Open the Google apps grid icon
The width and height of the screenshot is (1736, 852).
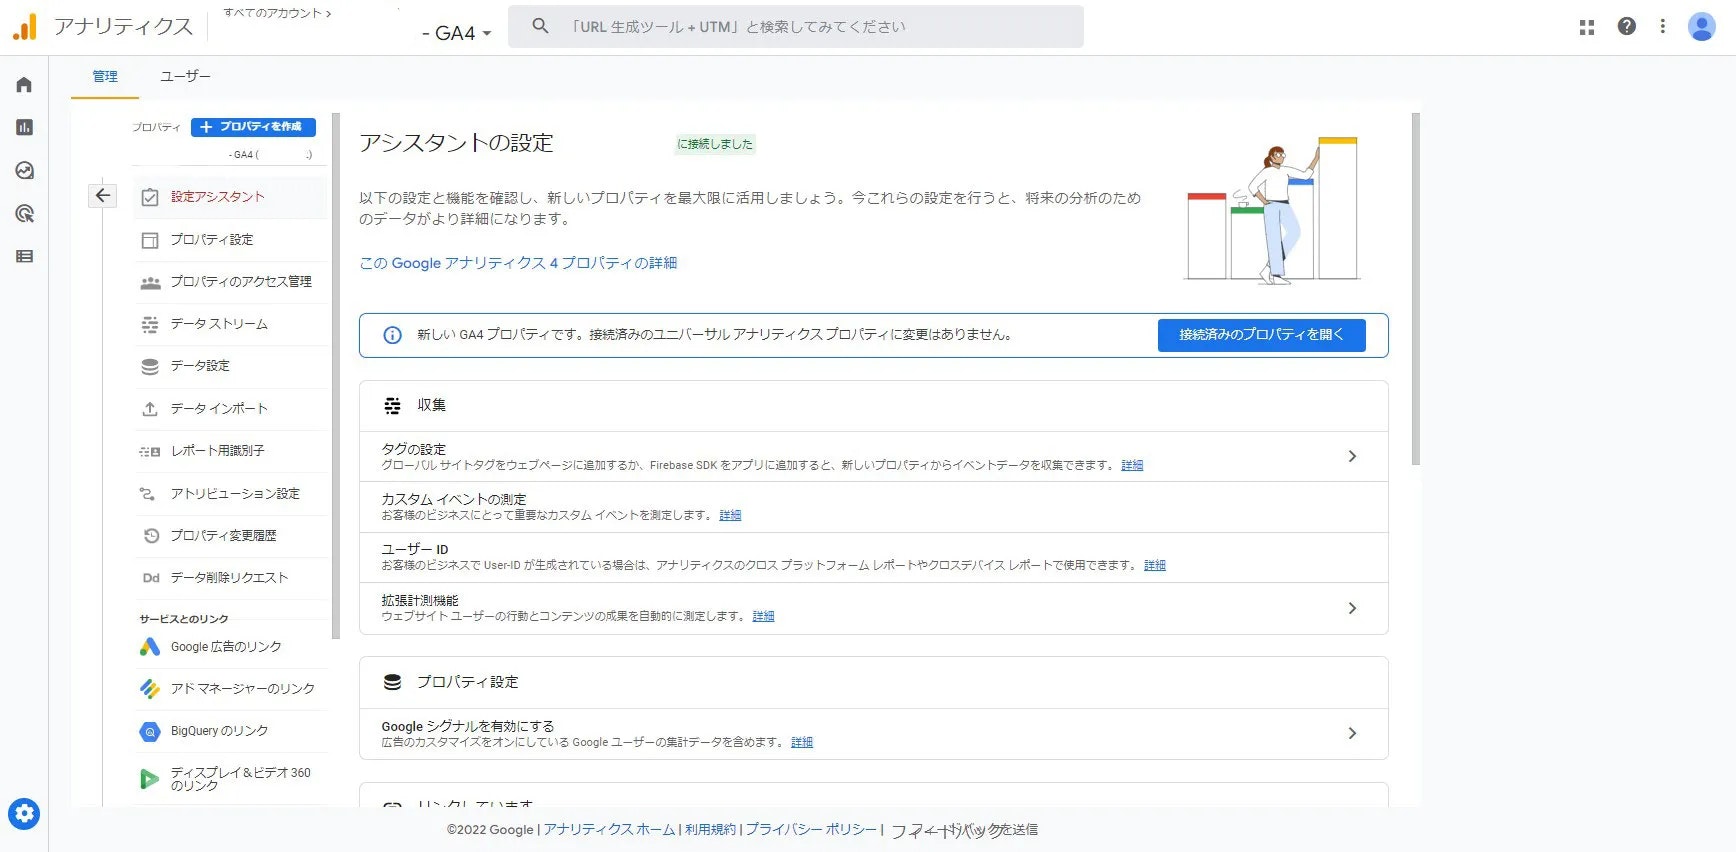pyautogui.click(x=1586, y=27)
